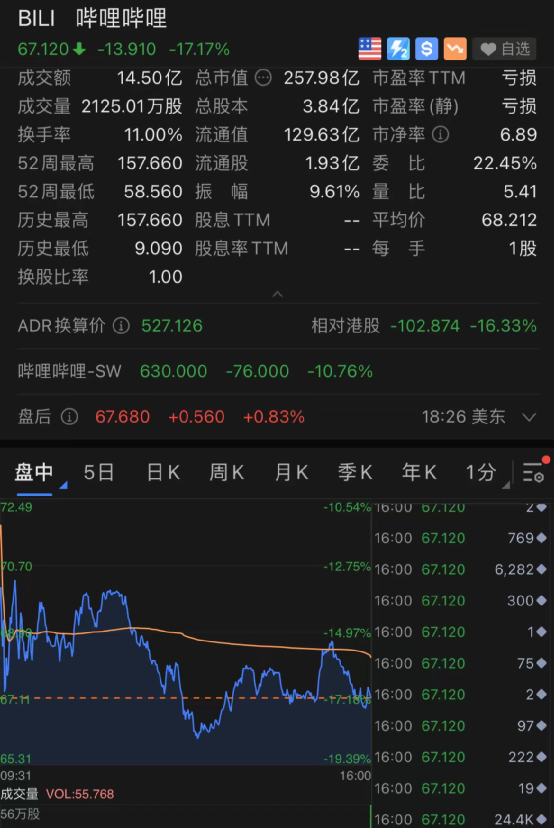The height and width of the screenshot is (828, 554).
Task: Tap the 流通值 value 129.63亿
Action: 322,135
